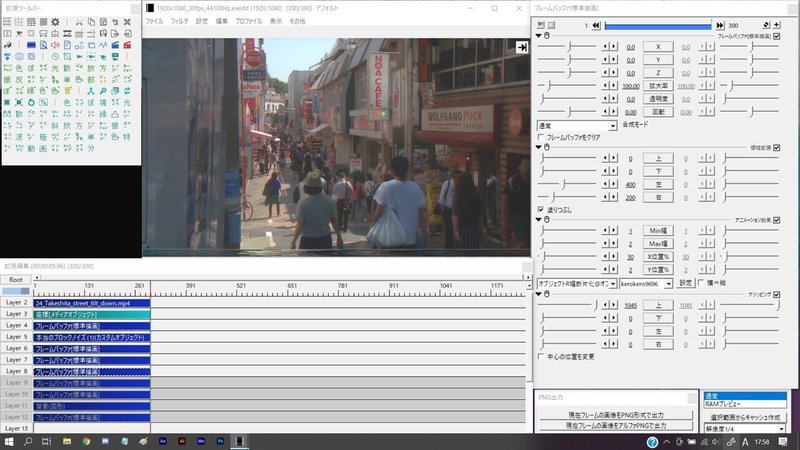
Task: Click the scissors cut icon in the extended toolbar
Action: 79,22
